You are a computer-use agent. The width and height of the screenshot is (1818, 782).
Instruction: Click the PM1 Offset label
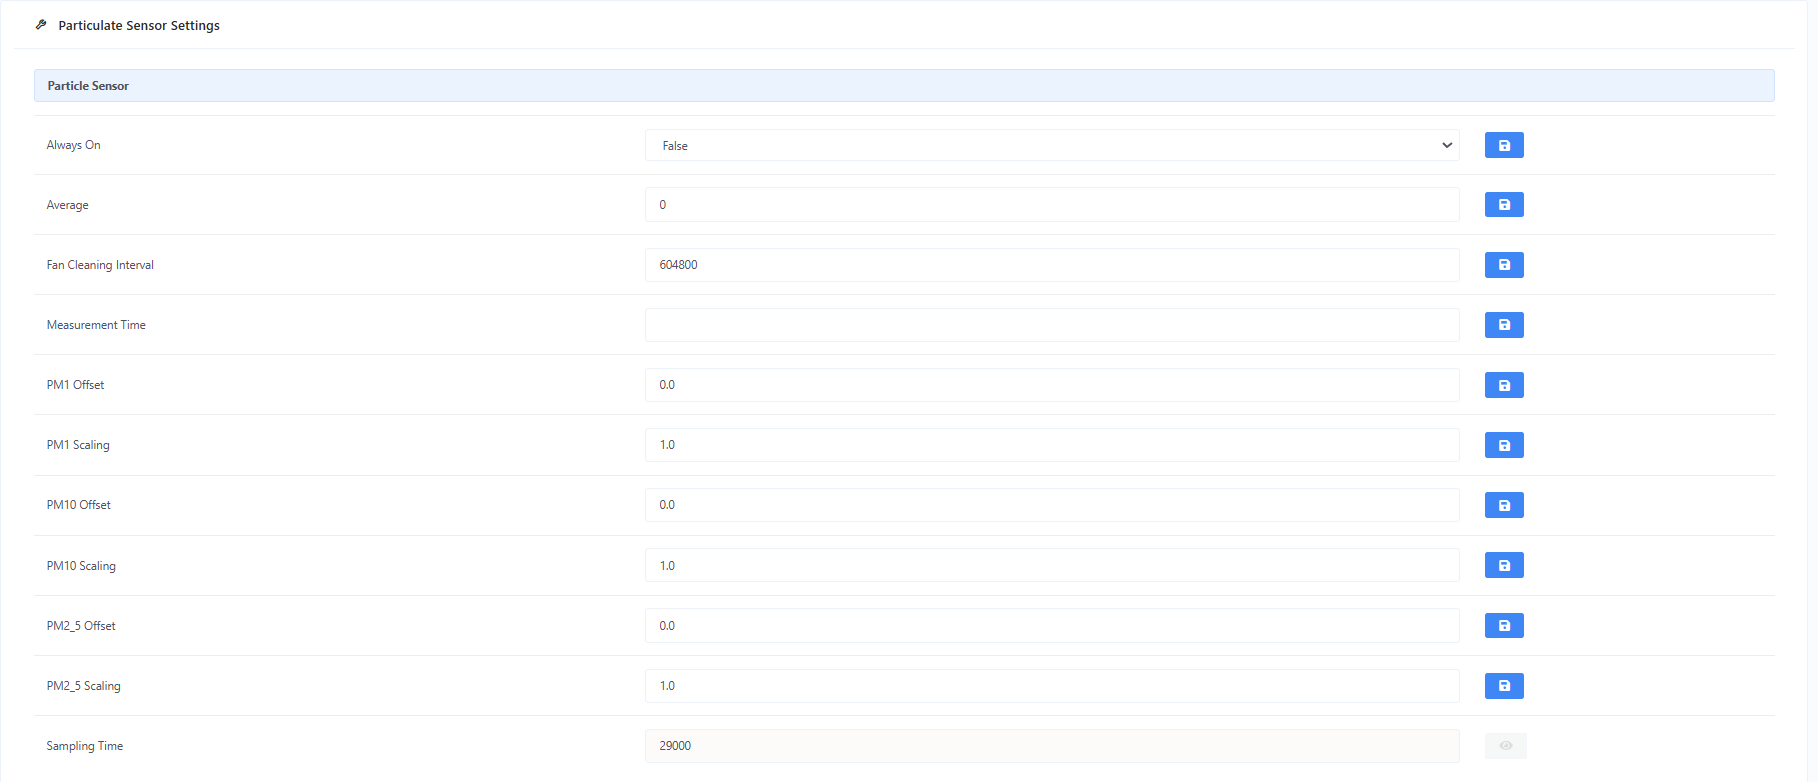75,385
